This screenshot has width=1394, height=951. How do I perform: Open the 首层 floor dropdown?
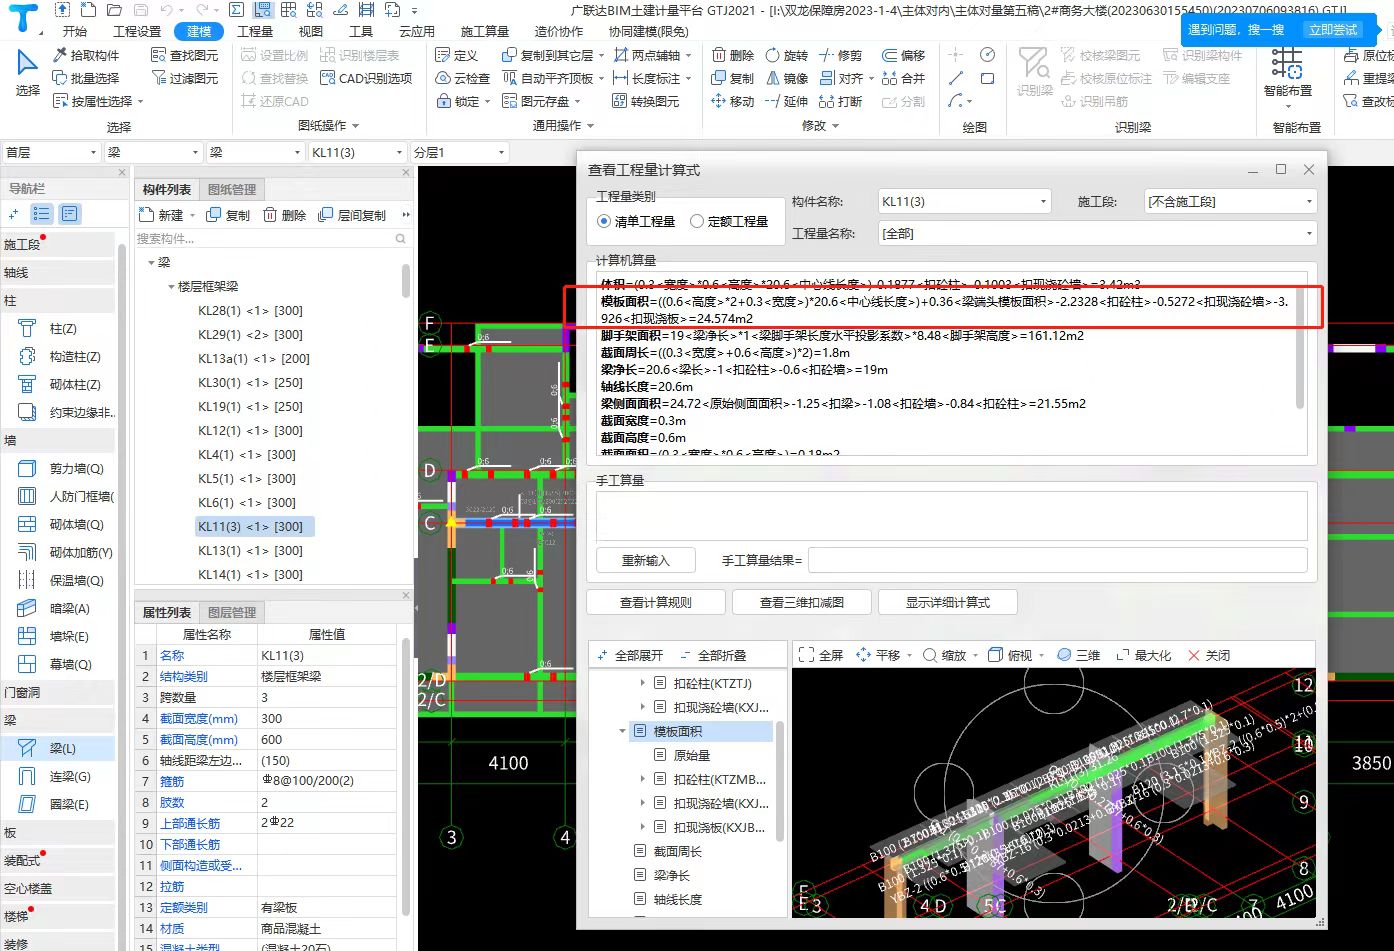click(x=50, y=152)
